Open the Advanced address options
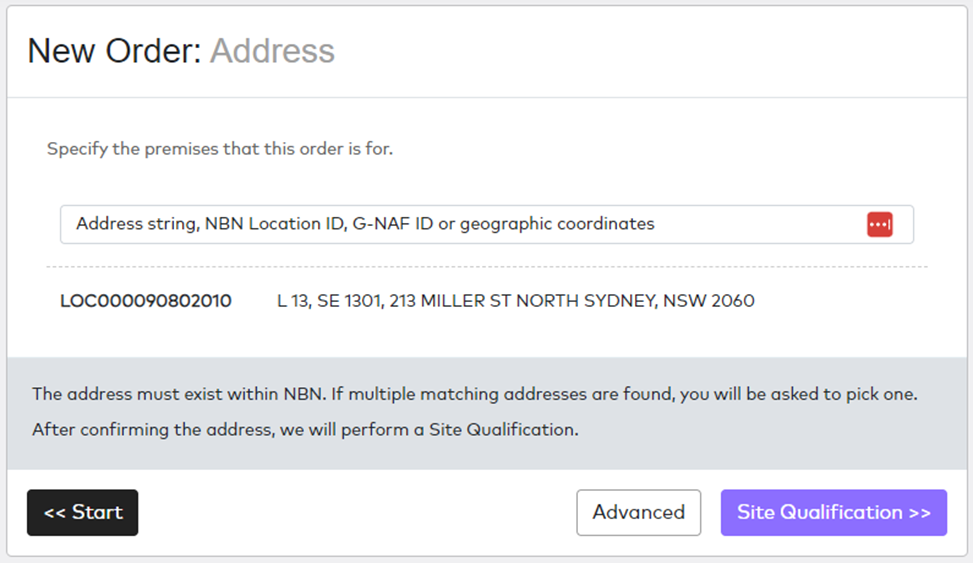The width and height of the screenshot is (973, 563). 639,513
